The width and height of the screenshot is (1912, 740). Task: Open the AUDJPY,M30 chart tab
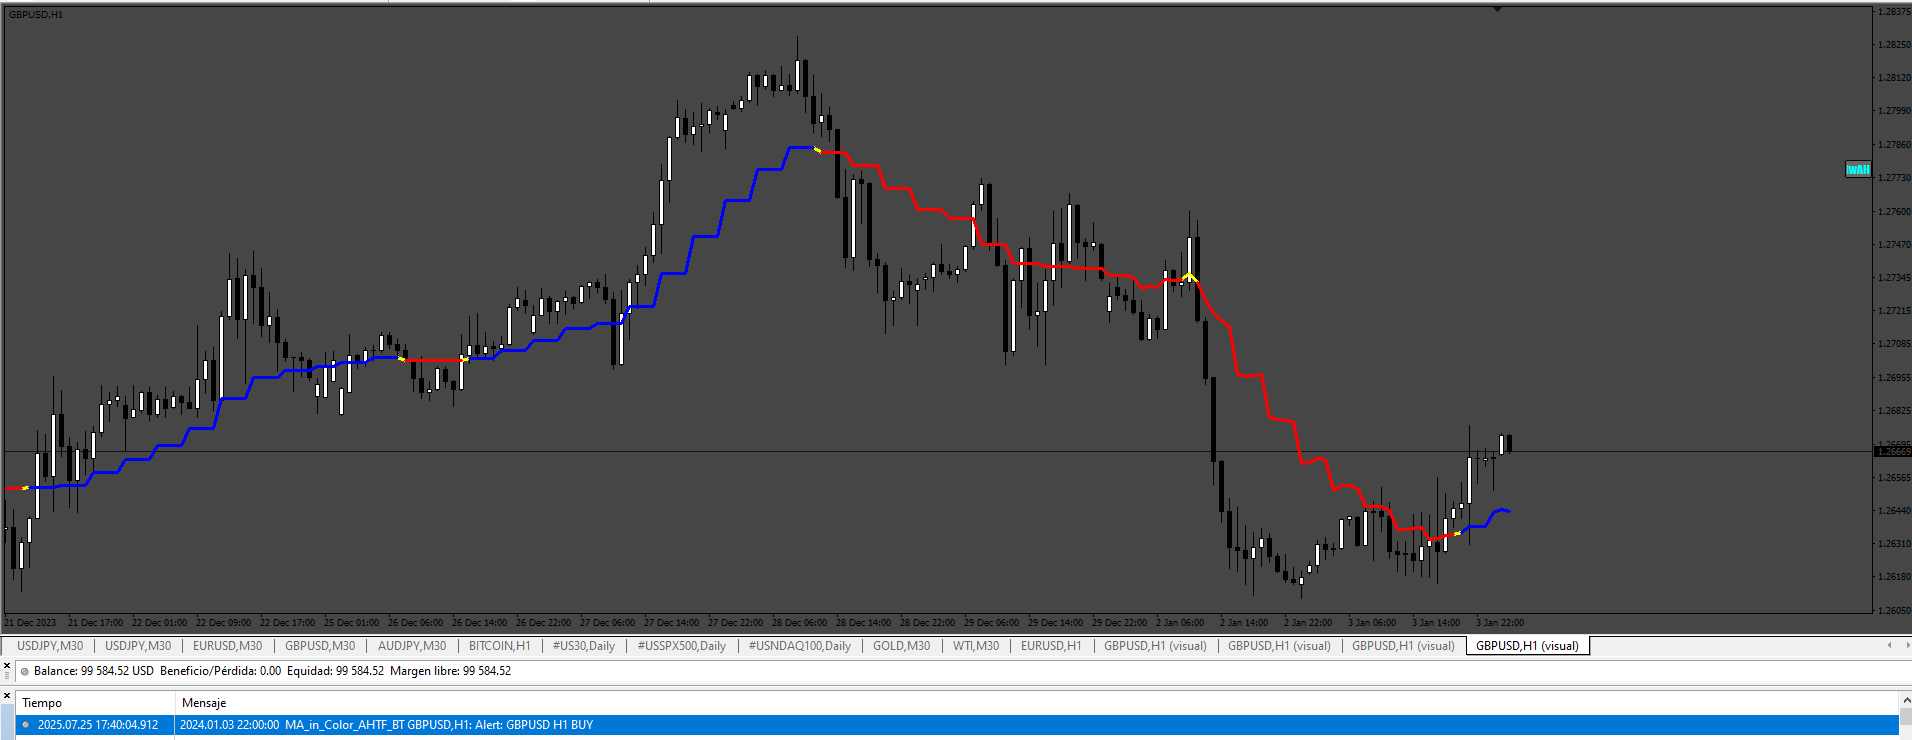click(x=412, y=646)
